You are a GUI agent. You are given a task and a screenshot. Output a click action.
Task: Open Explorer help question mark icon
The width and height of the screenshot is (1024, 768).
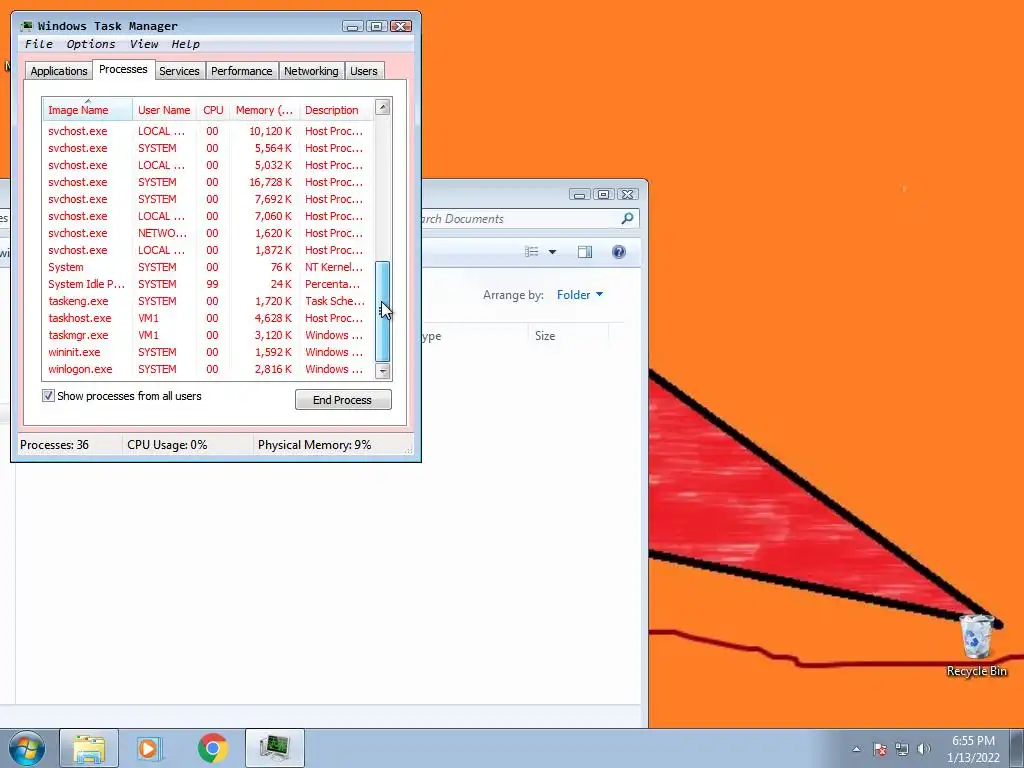pos(618,252)
